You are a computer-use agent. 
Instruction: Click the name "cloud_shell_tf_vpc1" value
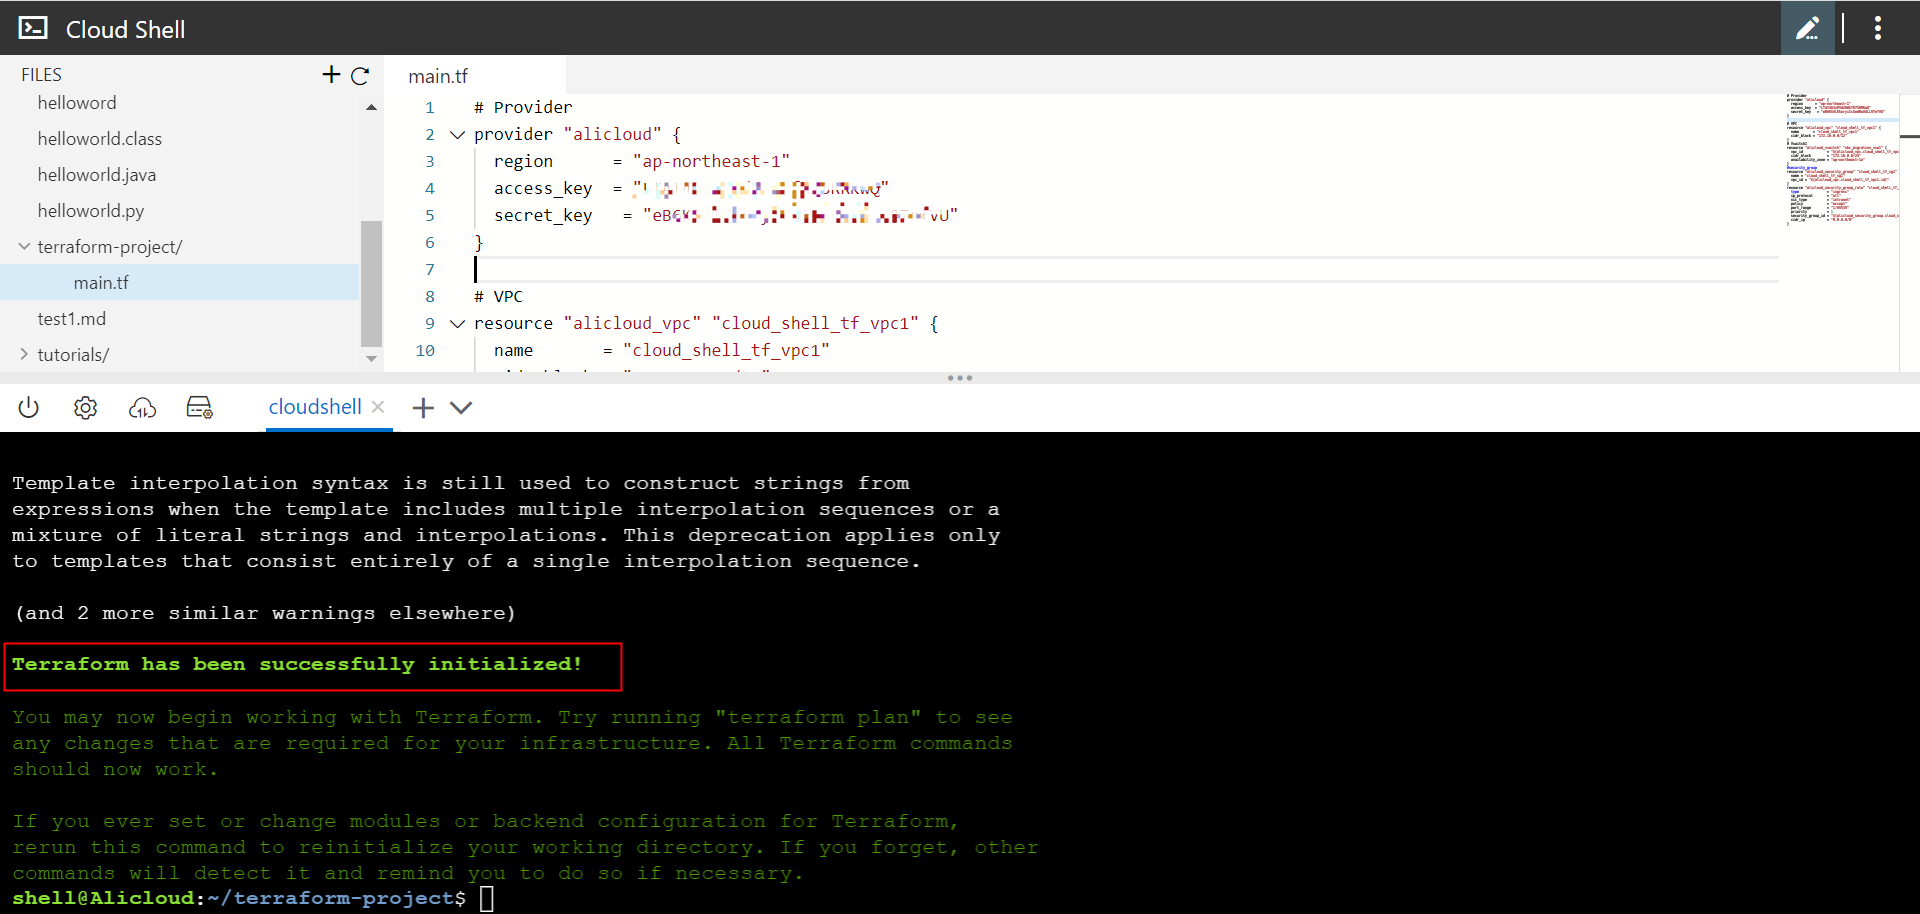coord(726,351)
